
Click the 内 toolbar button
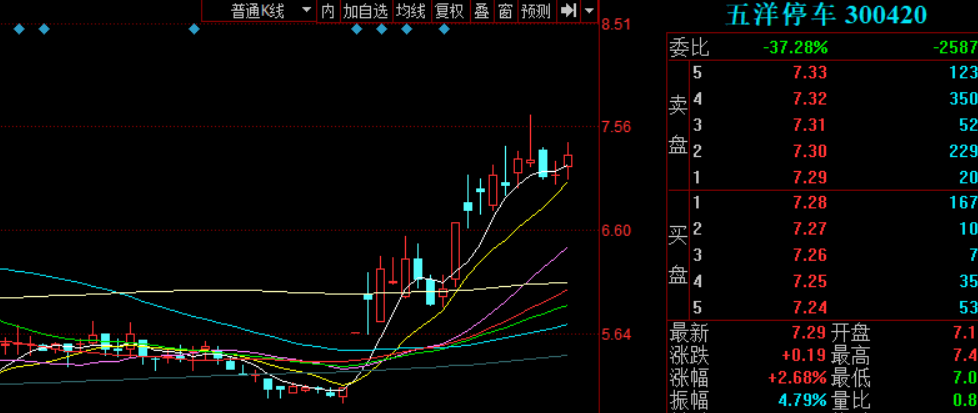[328, 11]
